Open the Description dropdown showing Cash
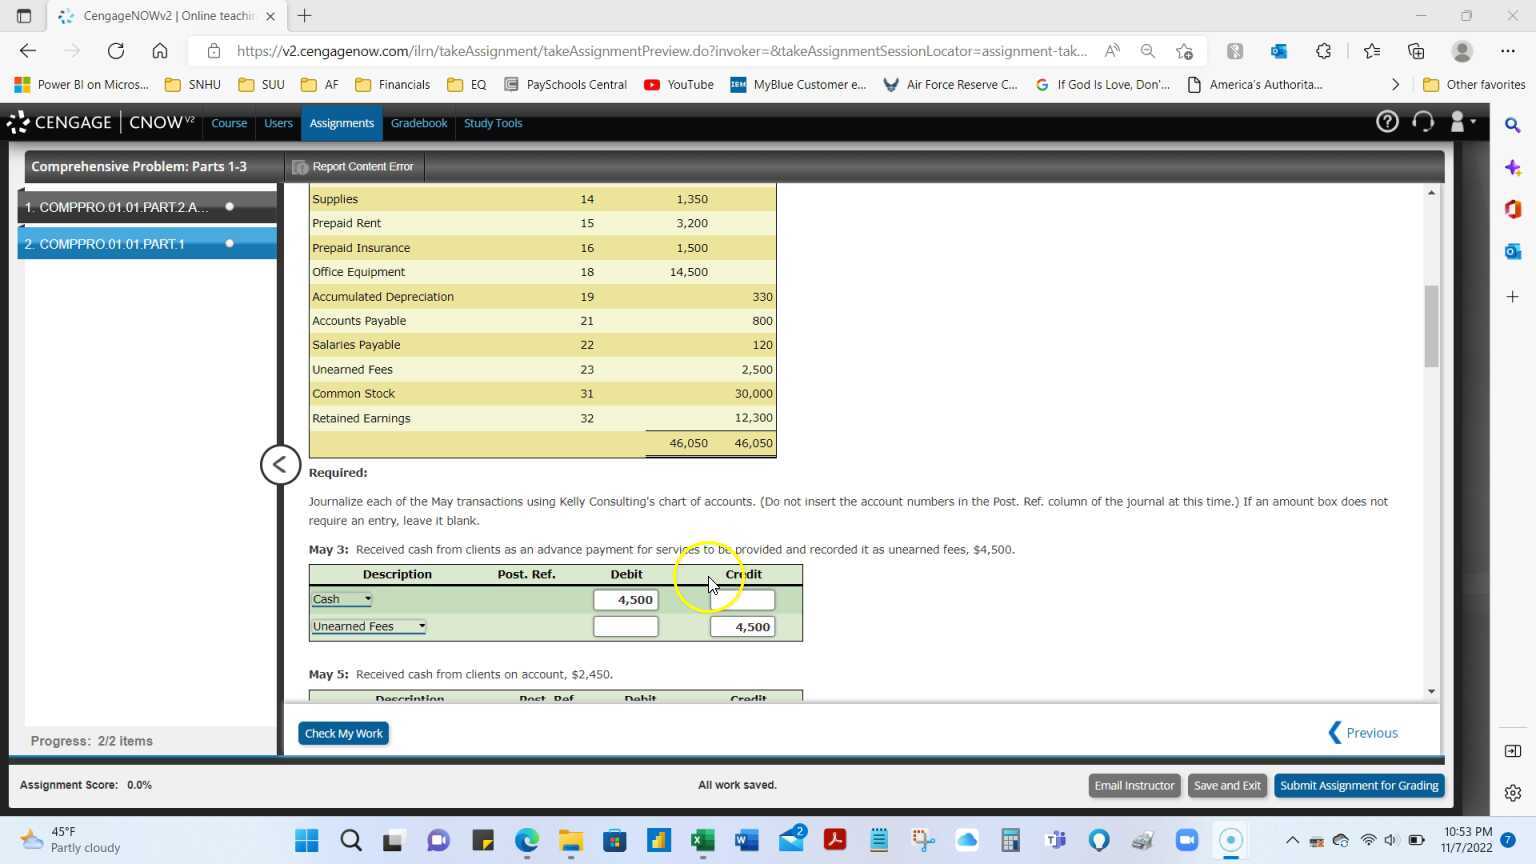 click(342, 599)
